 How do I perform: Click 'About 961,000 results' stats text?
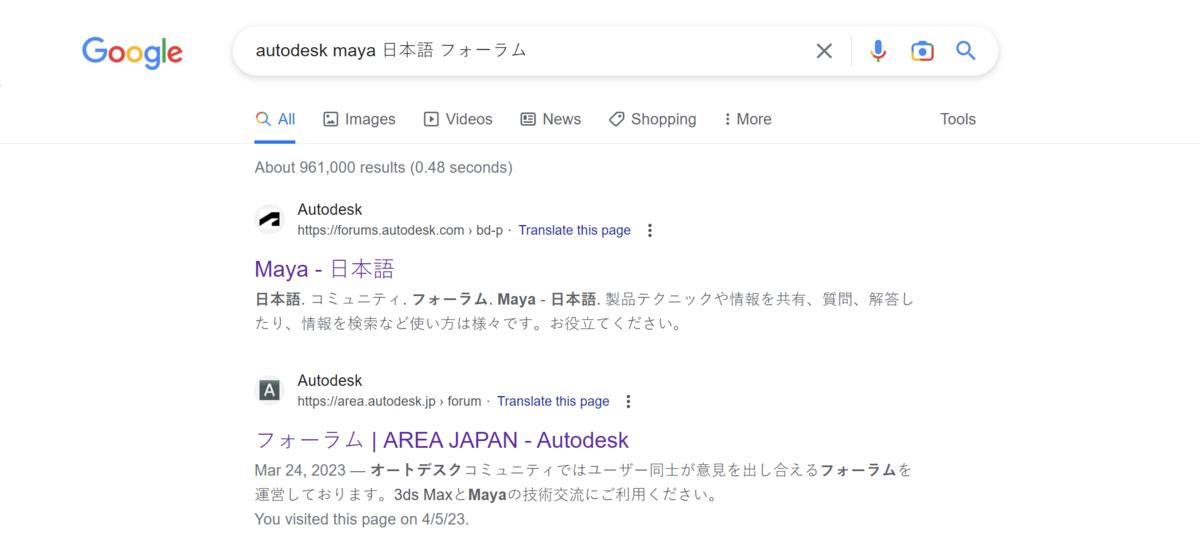click(384, 167)
